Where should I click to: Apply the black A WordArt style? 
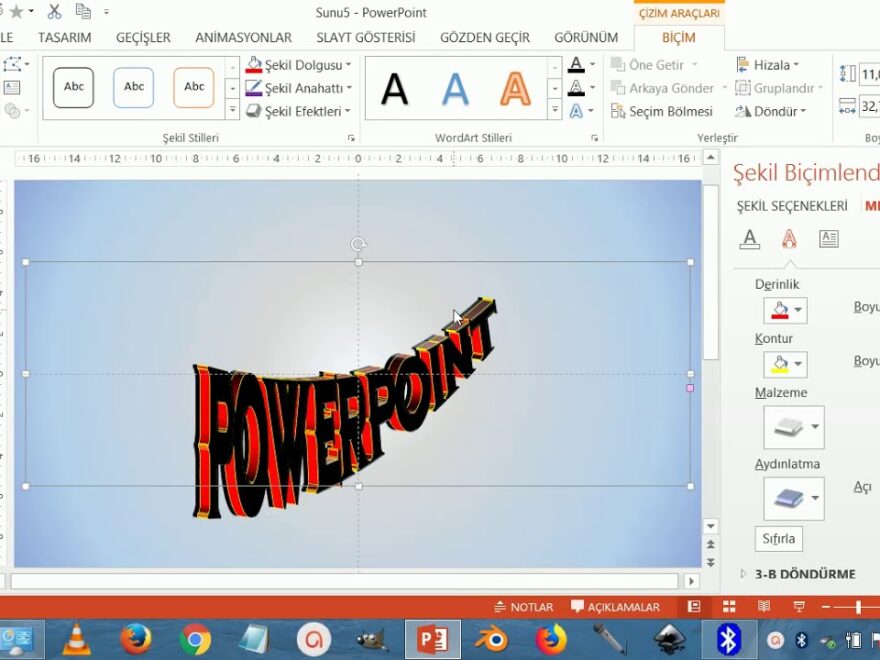[x=395, y=89]
